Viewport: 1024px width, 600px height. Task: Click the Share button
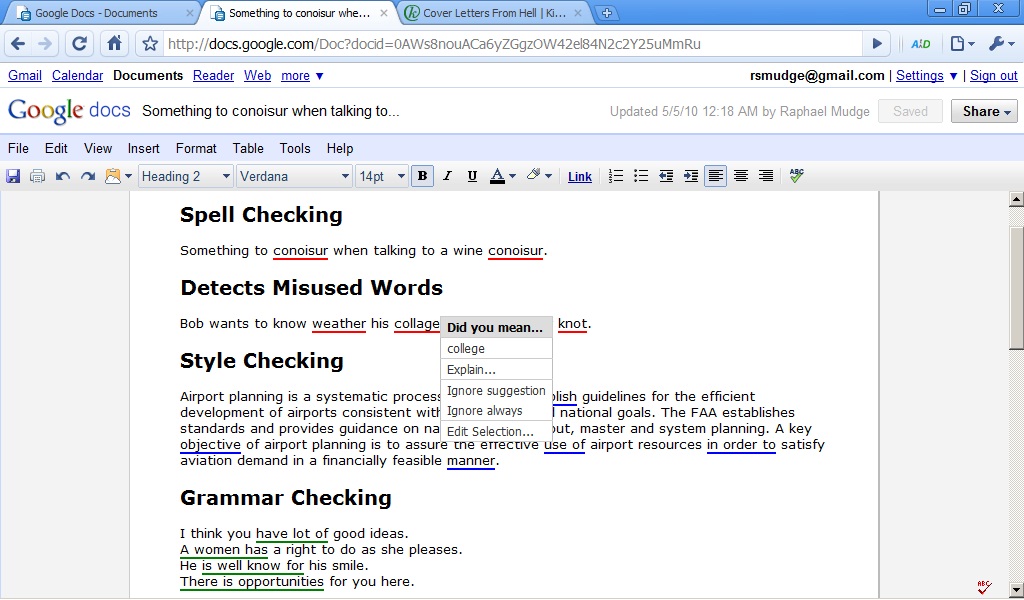[x=983, y=111]
